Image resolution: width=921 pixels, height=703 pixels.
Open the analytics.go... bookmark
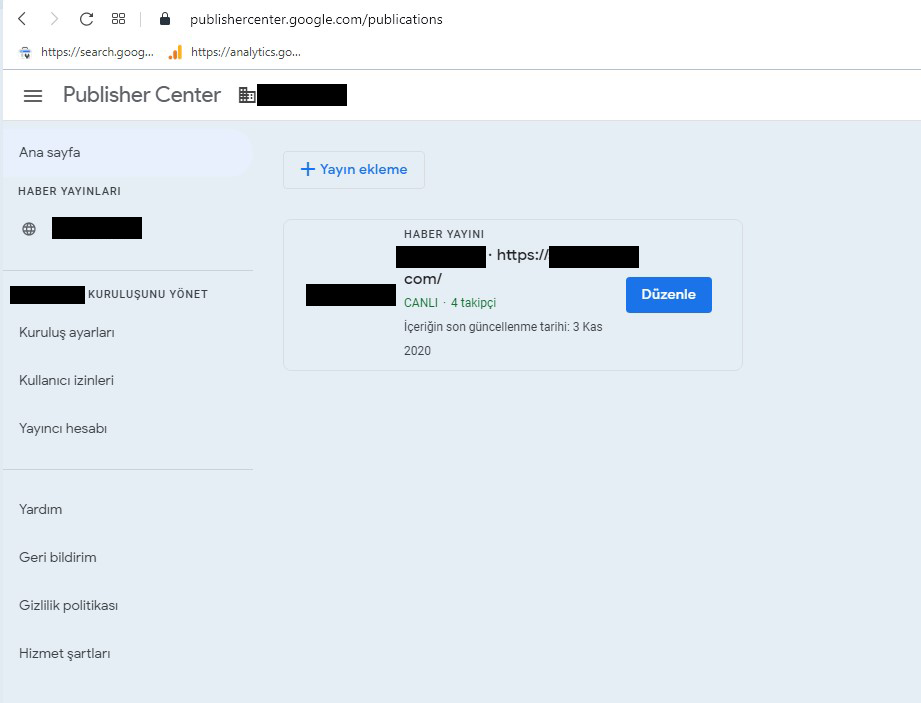click(x=234, y=52)
